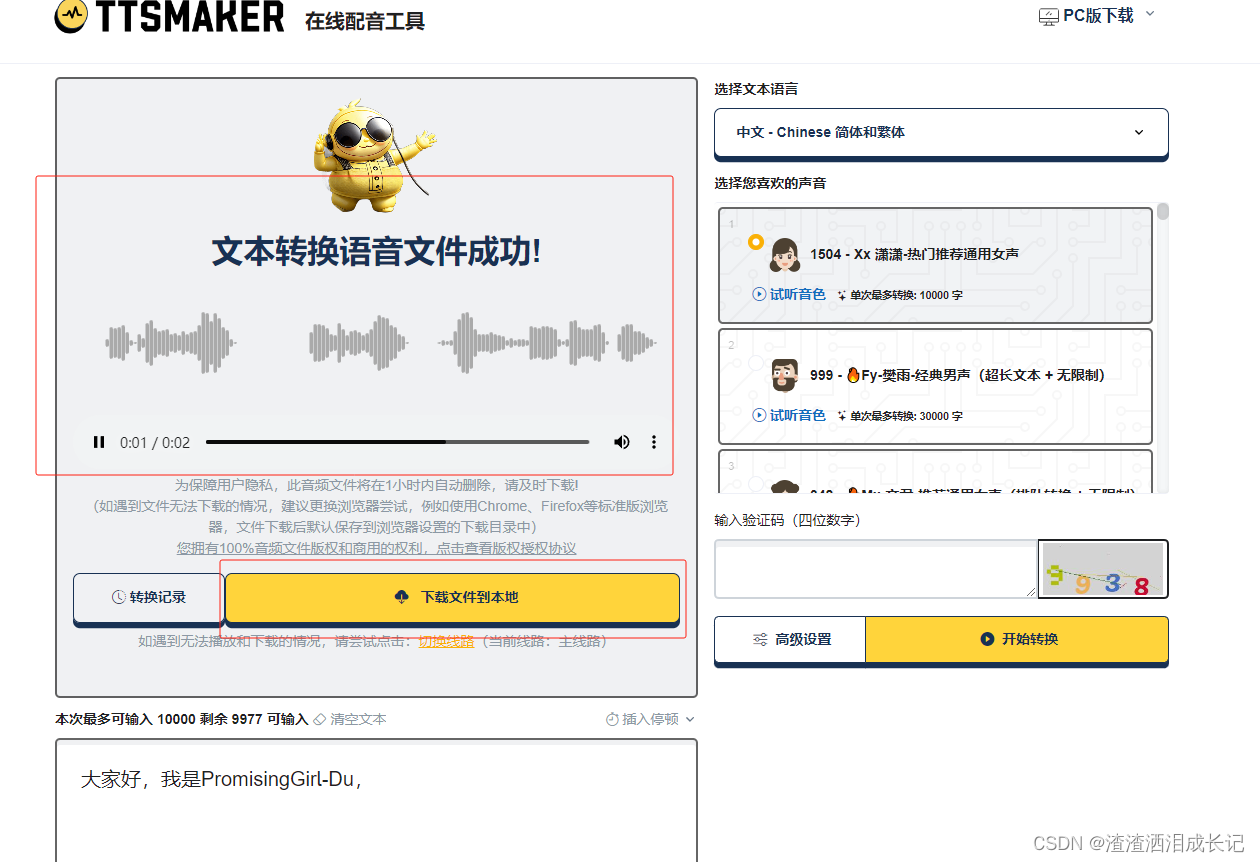This screenshot has height=862, width=1260.
Task: Open the 中文 - Chinese language dropdown
Action: [x=941, y=132]
